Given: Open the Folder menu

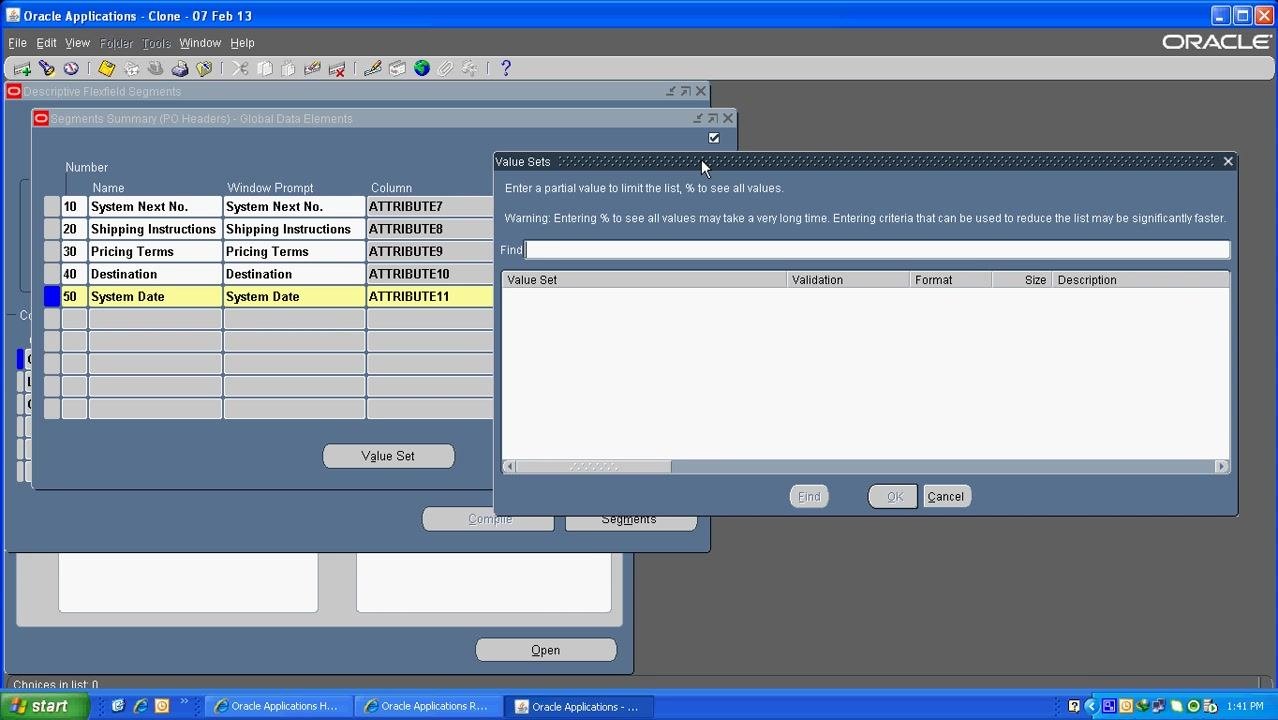Looking at the screenshot, I should click(116, 43).
